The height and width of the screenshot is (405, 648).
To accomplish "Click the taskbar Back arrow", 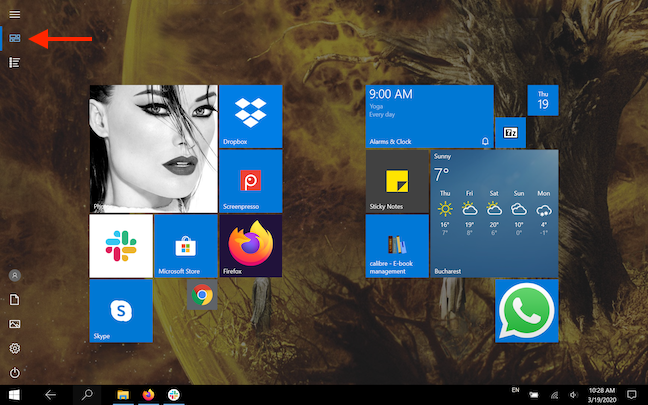I will click(50, 395).
